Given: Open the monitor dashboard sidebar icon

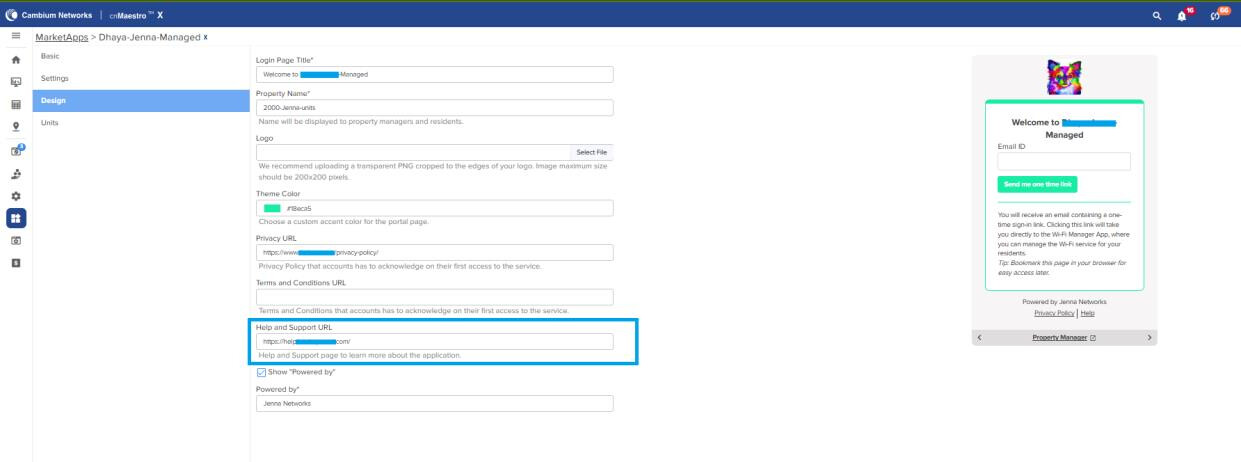Looking at the screenshot, I should pos(16,82).
